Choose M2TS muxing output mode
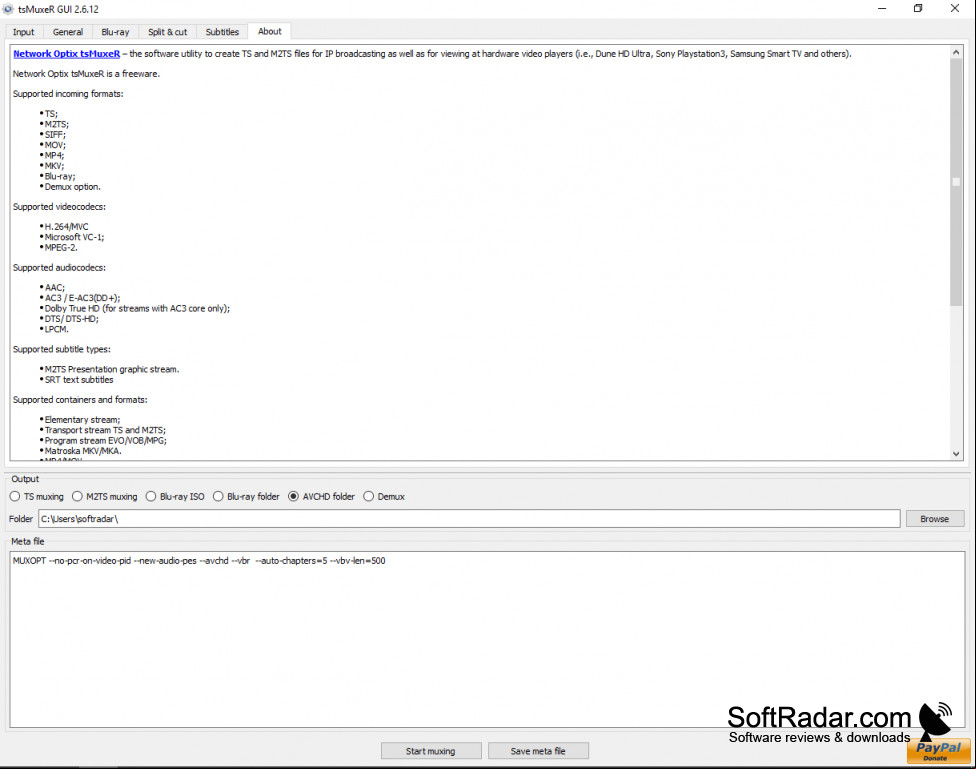This screenshot has width=976, height=769. click(105, 496)
